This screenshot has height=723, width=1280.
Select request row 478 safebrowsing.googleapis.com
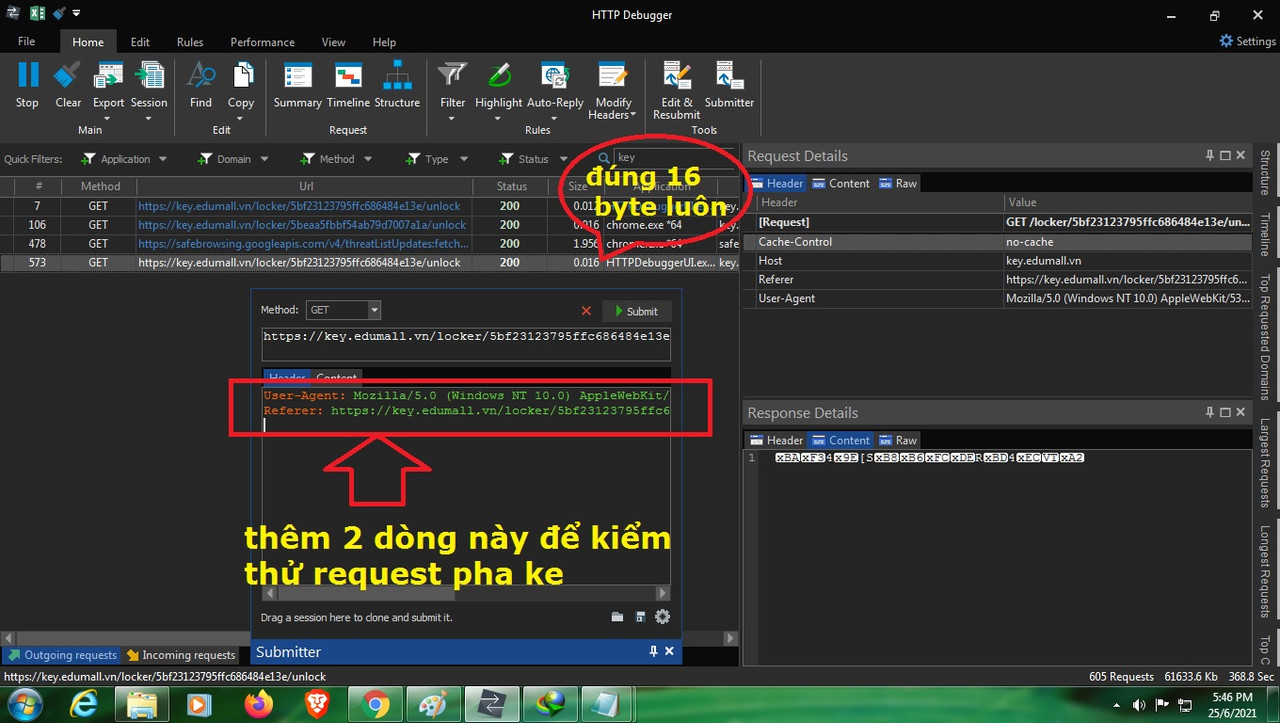[x=371, y=243]
